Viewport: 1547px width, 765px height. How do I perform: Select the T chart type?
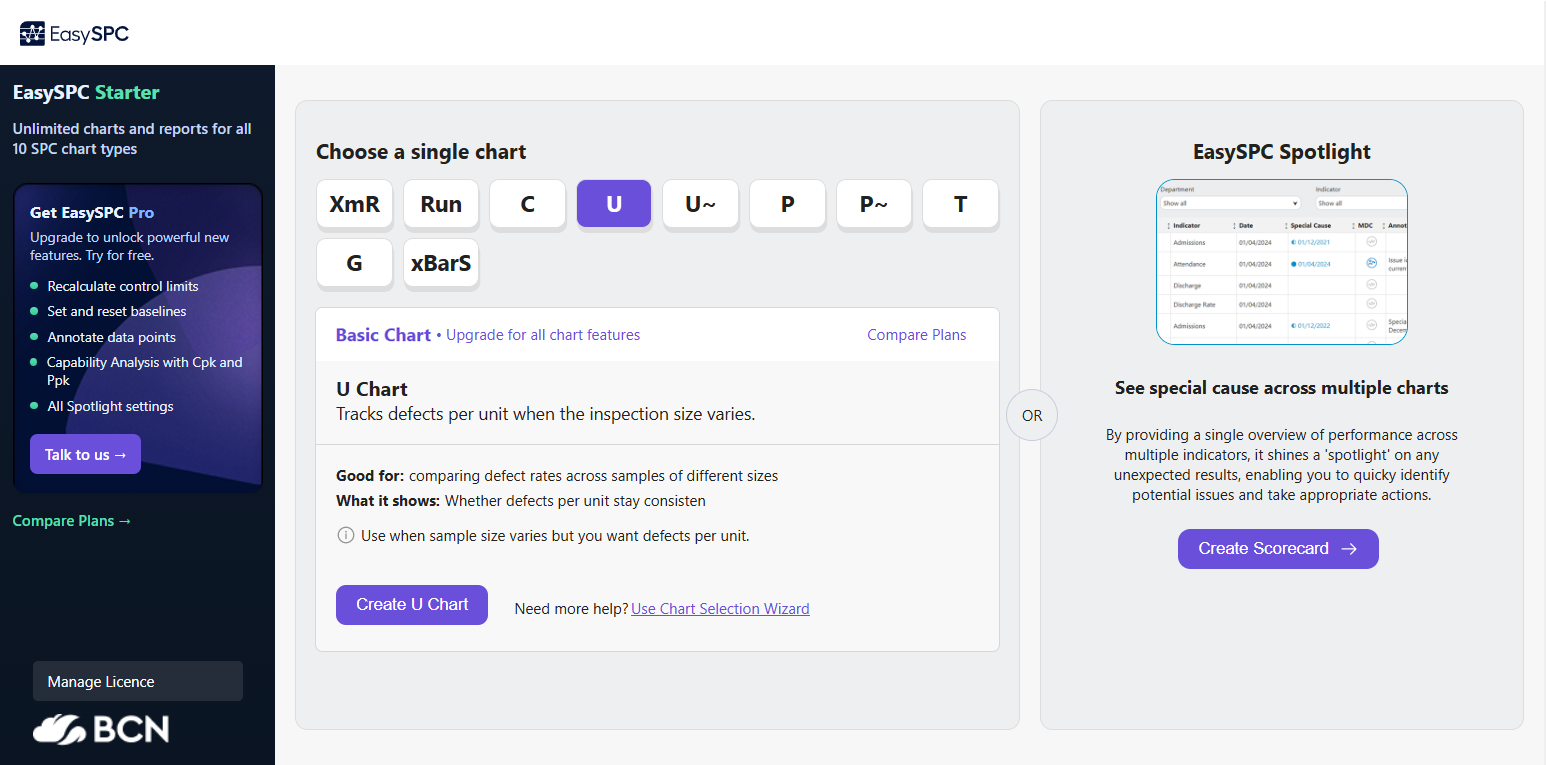pyautogui.click(x=960, y=203)
